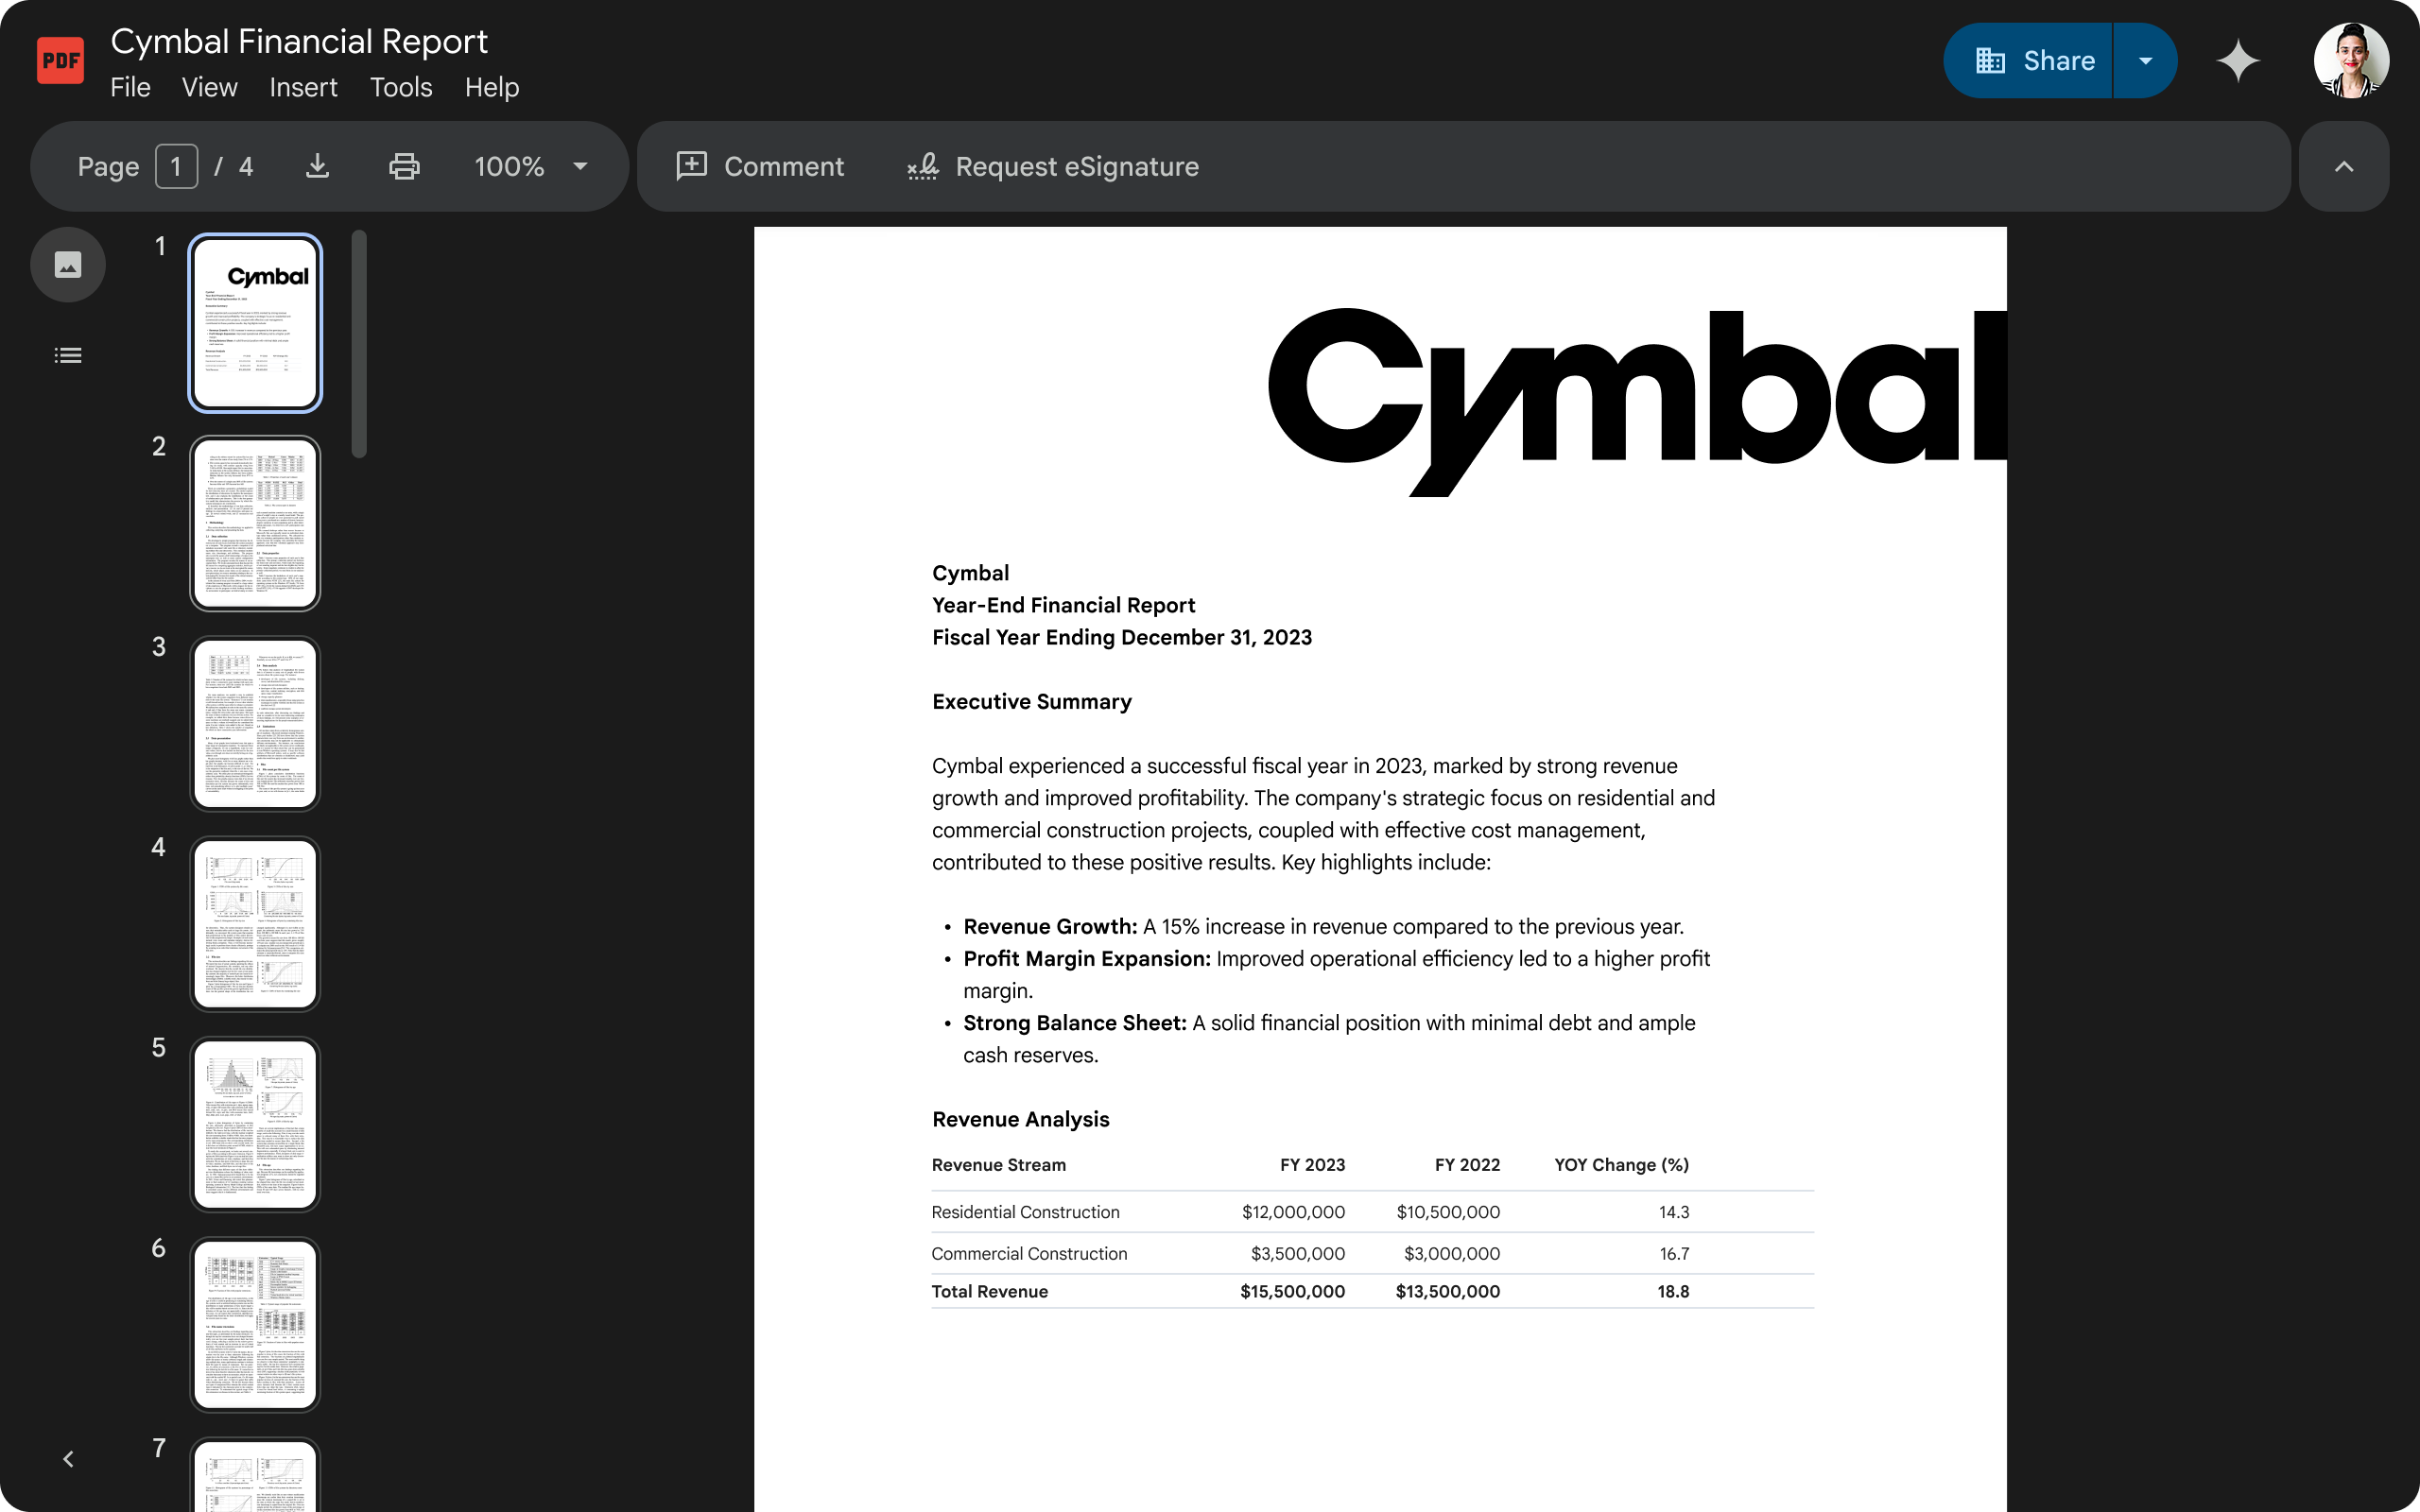The width and height of the screenshot is (2420, 1512).
Task: Open the document outline icon
Action: coord(67,355)
